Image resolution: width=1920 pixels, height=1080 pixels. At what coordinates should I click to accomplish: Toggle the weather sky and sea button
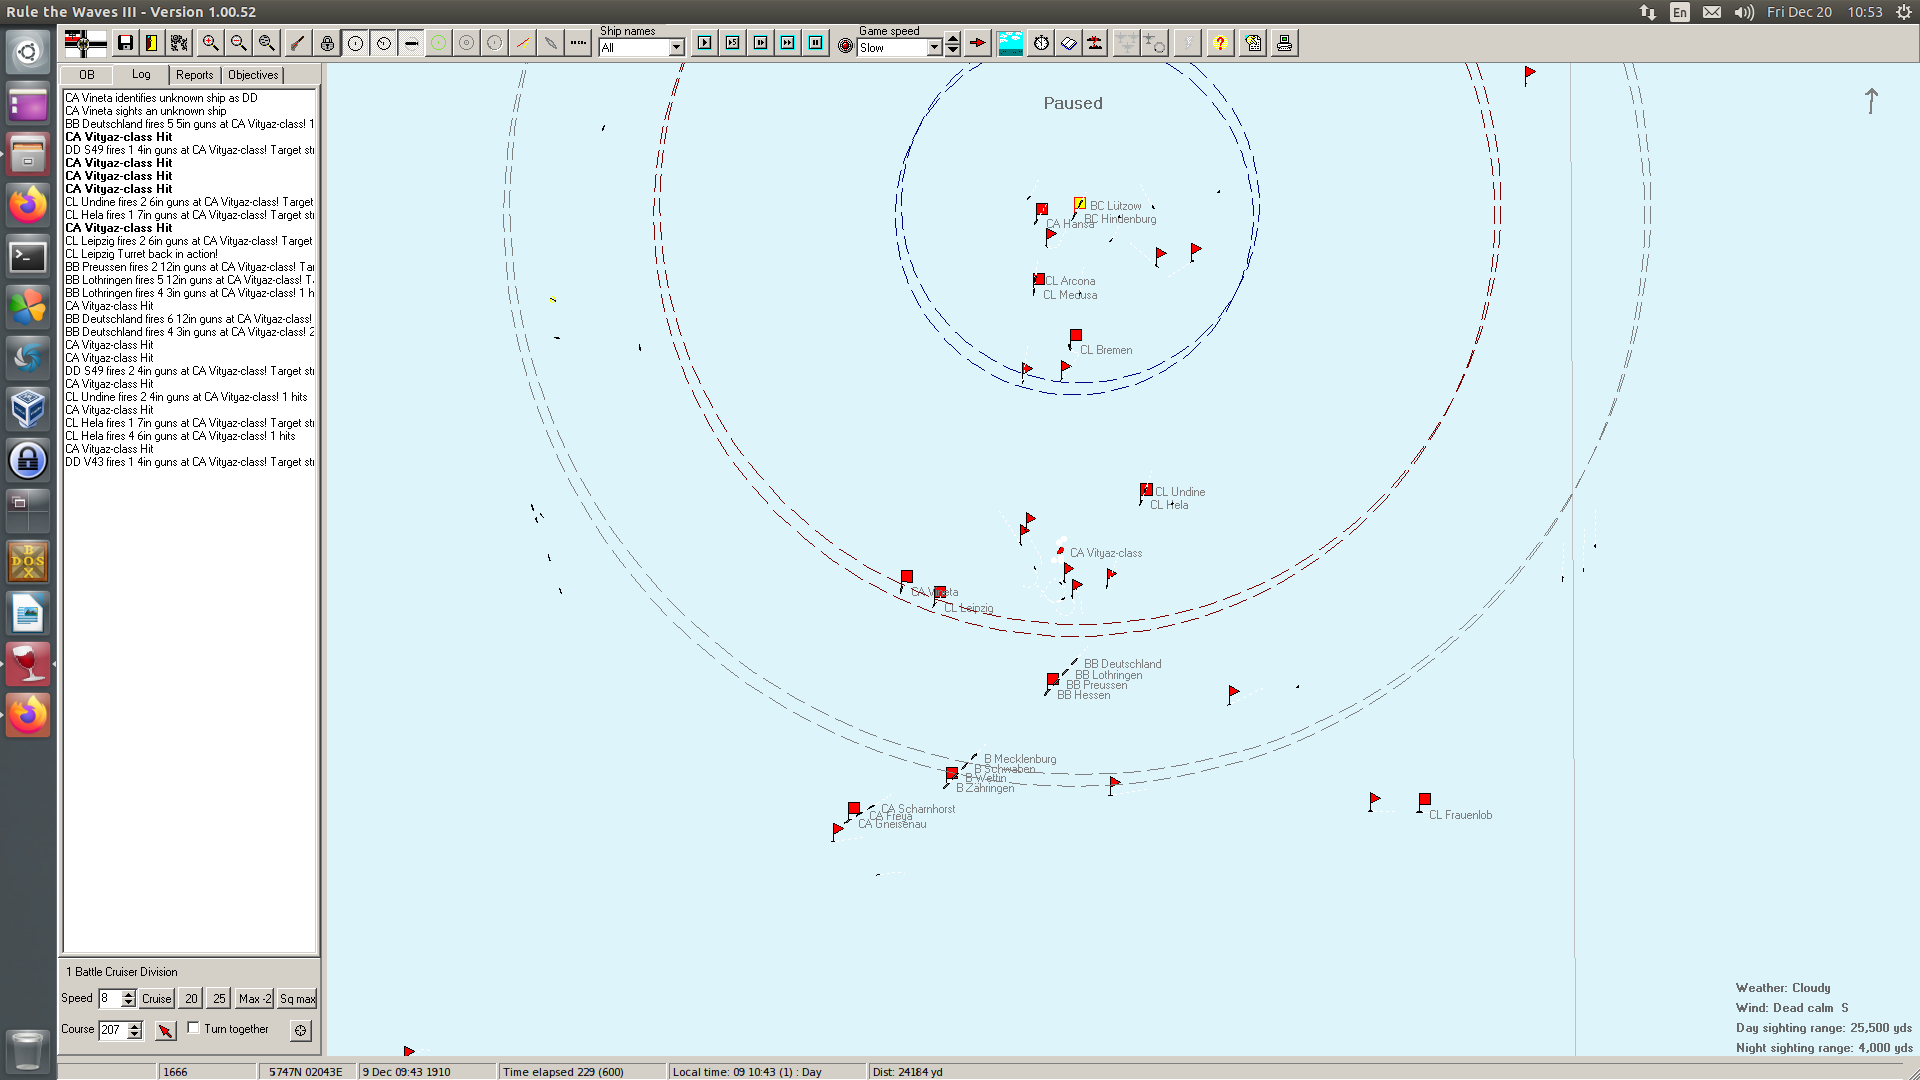(1010, 43)
